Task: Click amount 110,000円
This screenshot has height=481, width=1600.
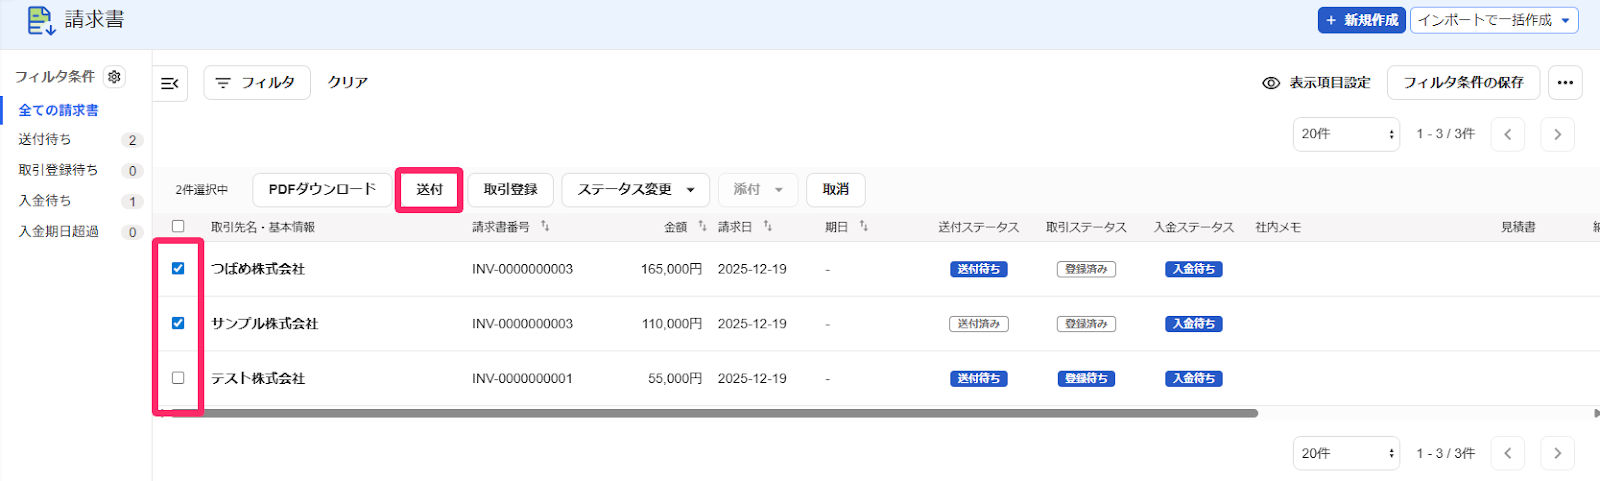Action: (x=671, y=324)
